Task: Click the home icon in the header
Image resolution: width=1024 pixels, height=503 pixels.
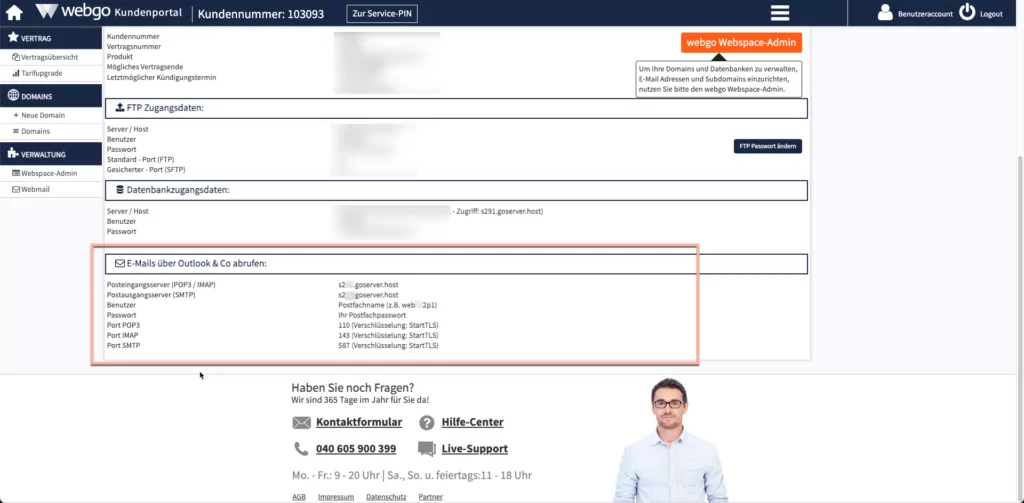Action: [x=14, y=13]
